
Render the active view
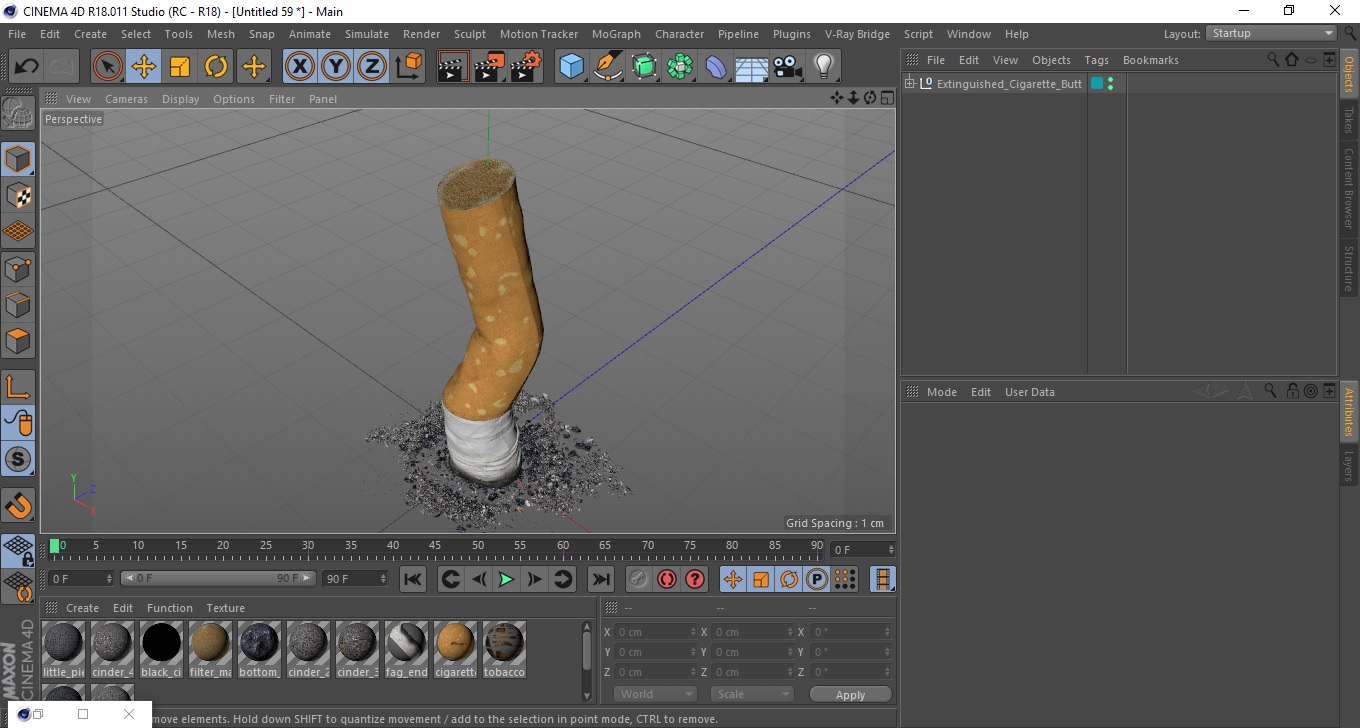(454, 67)
